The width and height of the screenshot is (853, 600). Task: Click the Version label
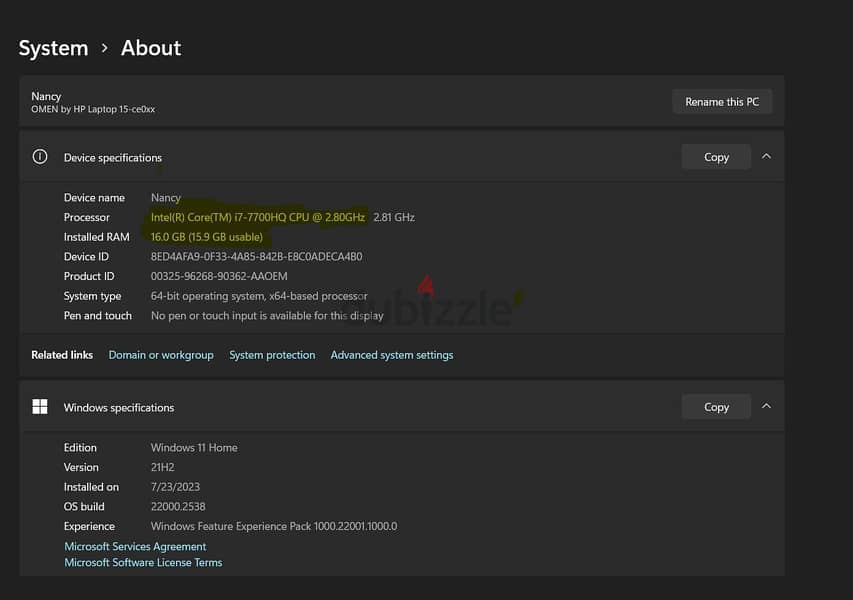(81, 467)
